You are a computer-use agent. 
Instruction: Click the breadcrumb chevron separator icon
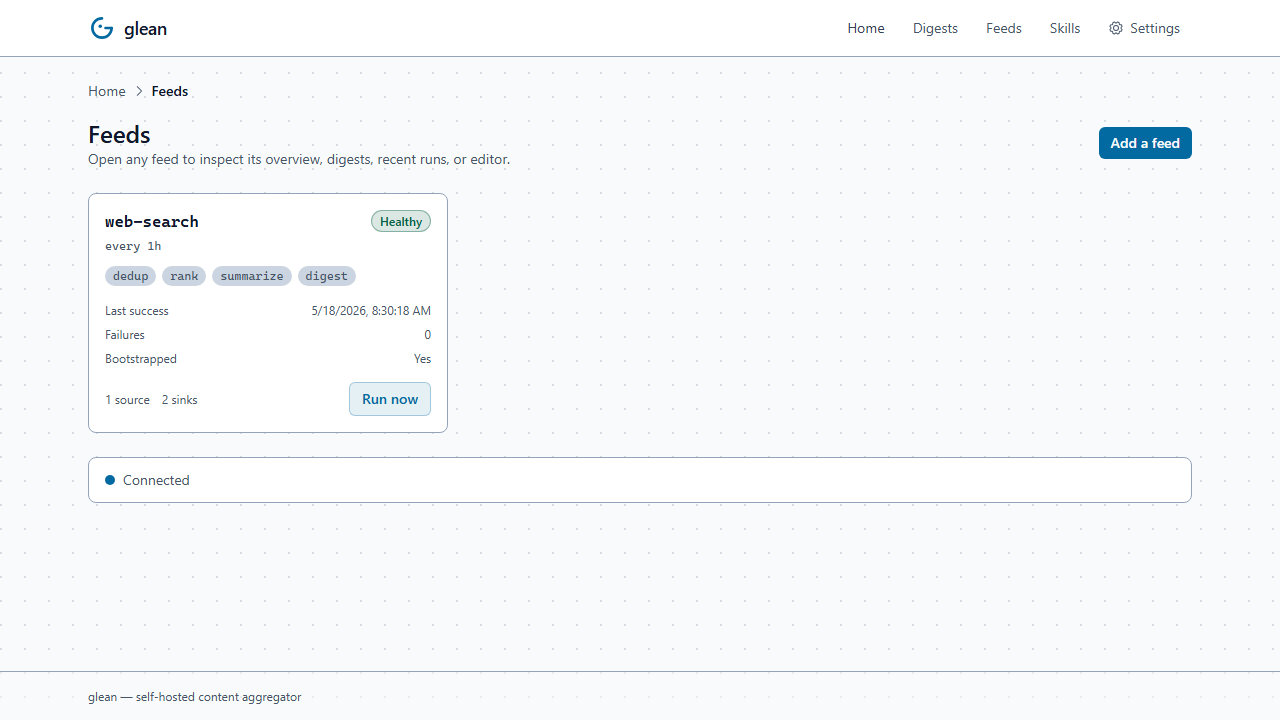pos(139,91)
